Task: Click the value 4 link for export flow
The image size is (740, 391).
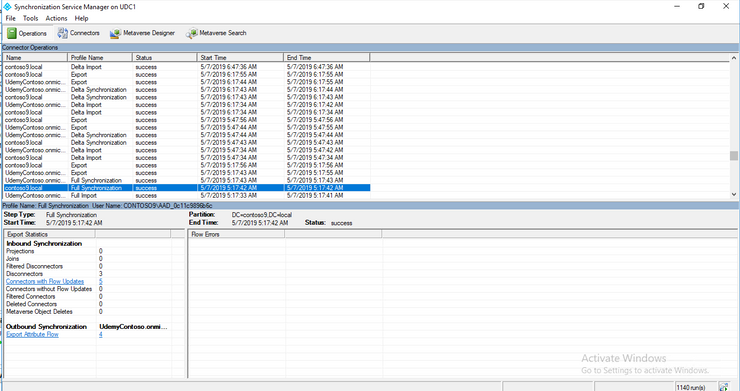Action: 101,334
